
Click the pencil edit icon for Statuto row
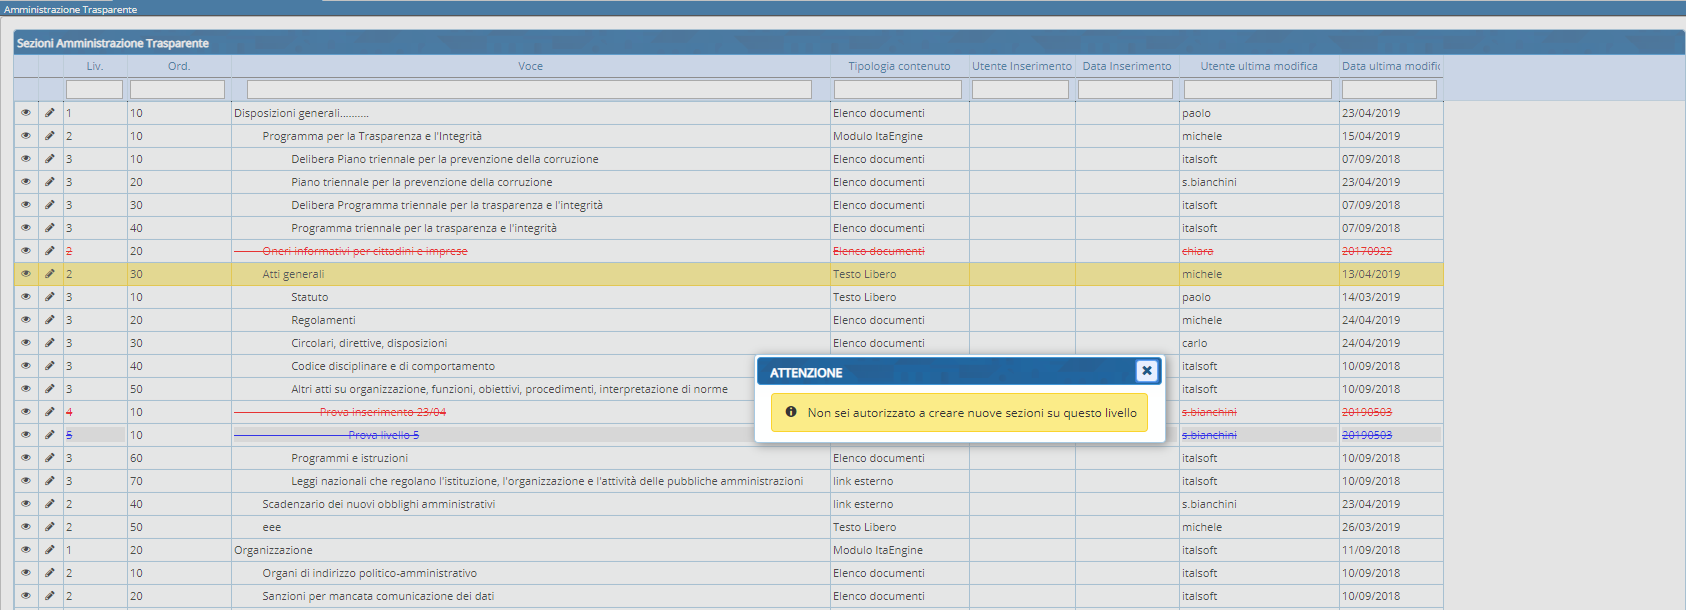pyautogui.click(x=50, y=297)
